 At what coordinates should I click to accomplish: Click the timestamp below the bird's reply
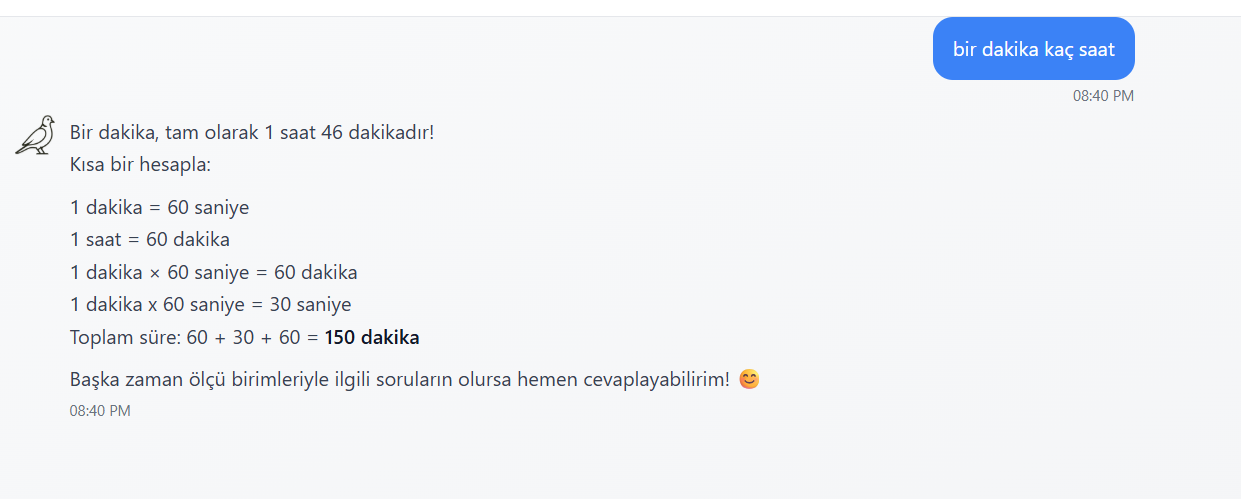[x=100, y=411]
